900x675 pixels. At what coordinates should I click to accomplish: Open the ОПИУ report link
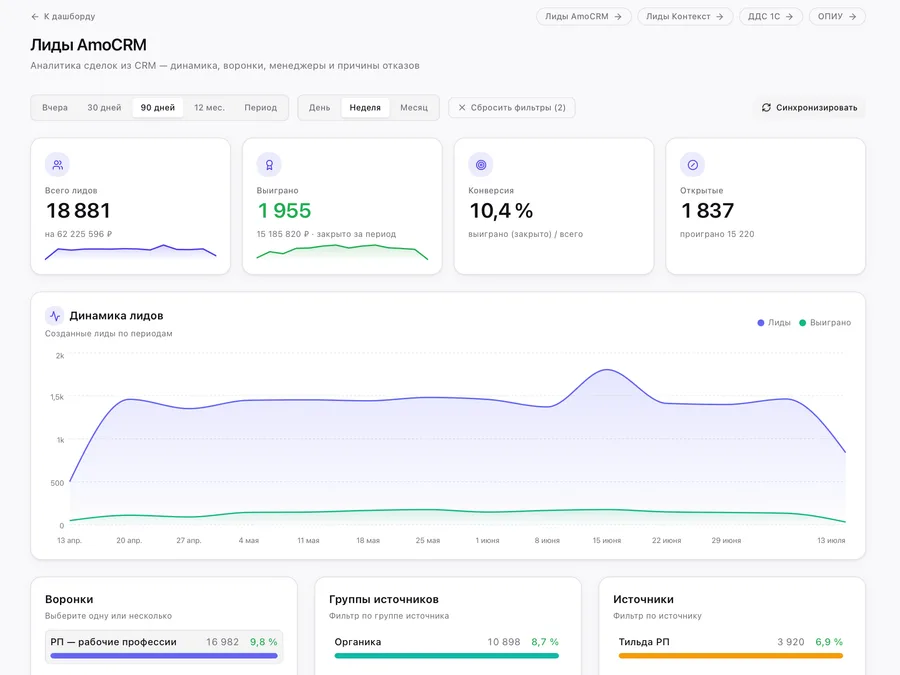[837, 17]
